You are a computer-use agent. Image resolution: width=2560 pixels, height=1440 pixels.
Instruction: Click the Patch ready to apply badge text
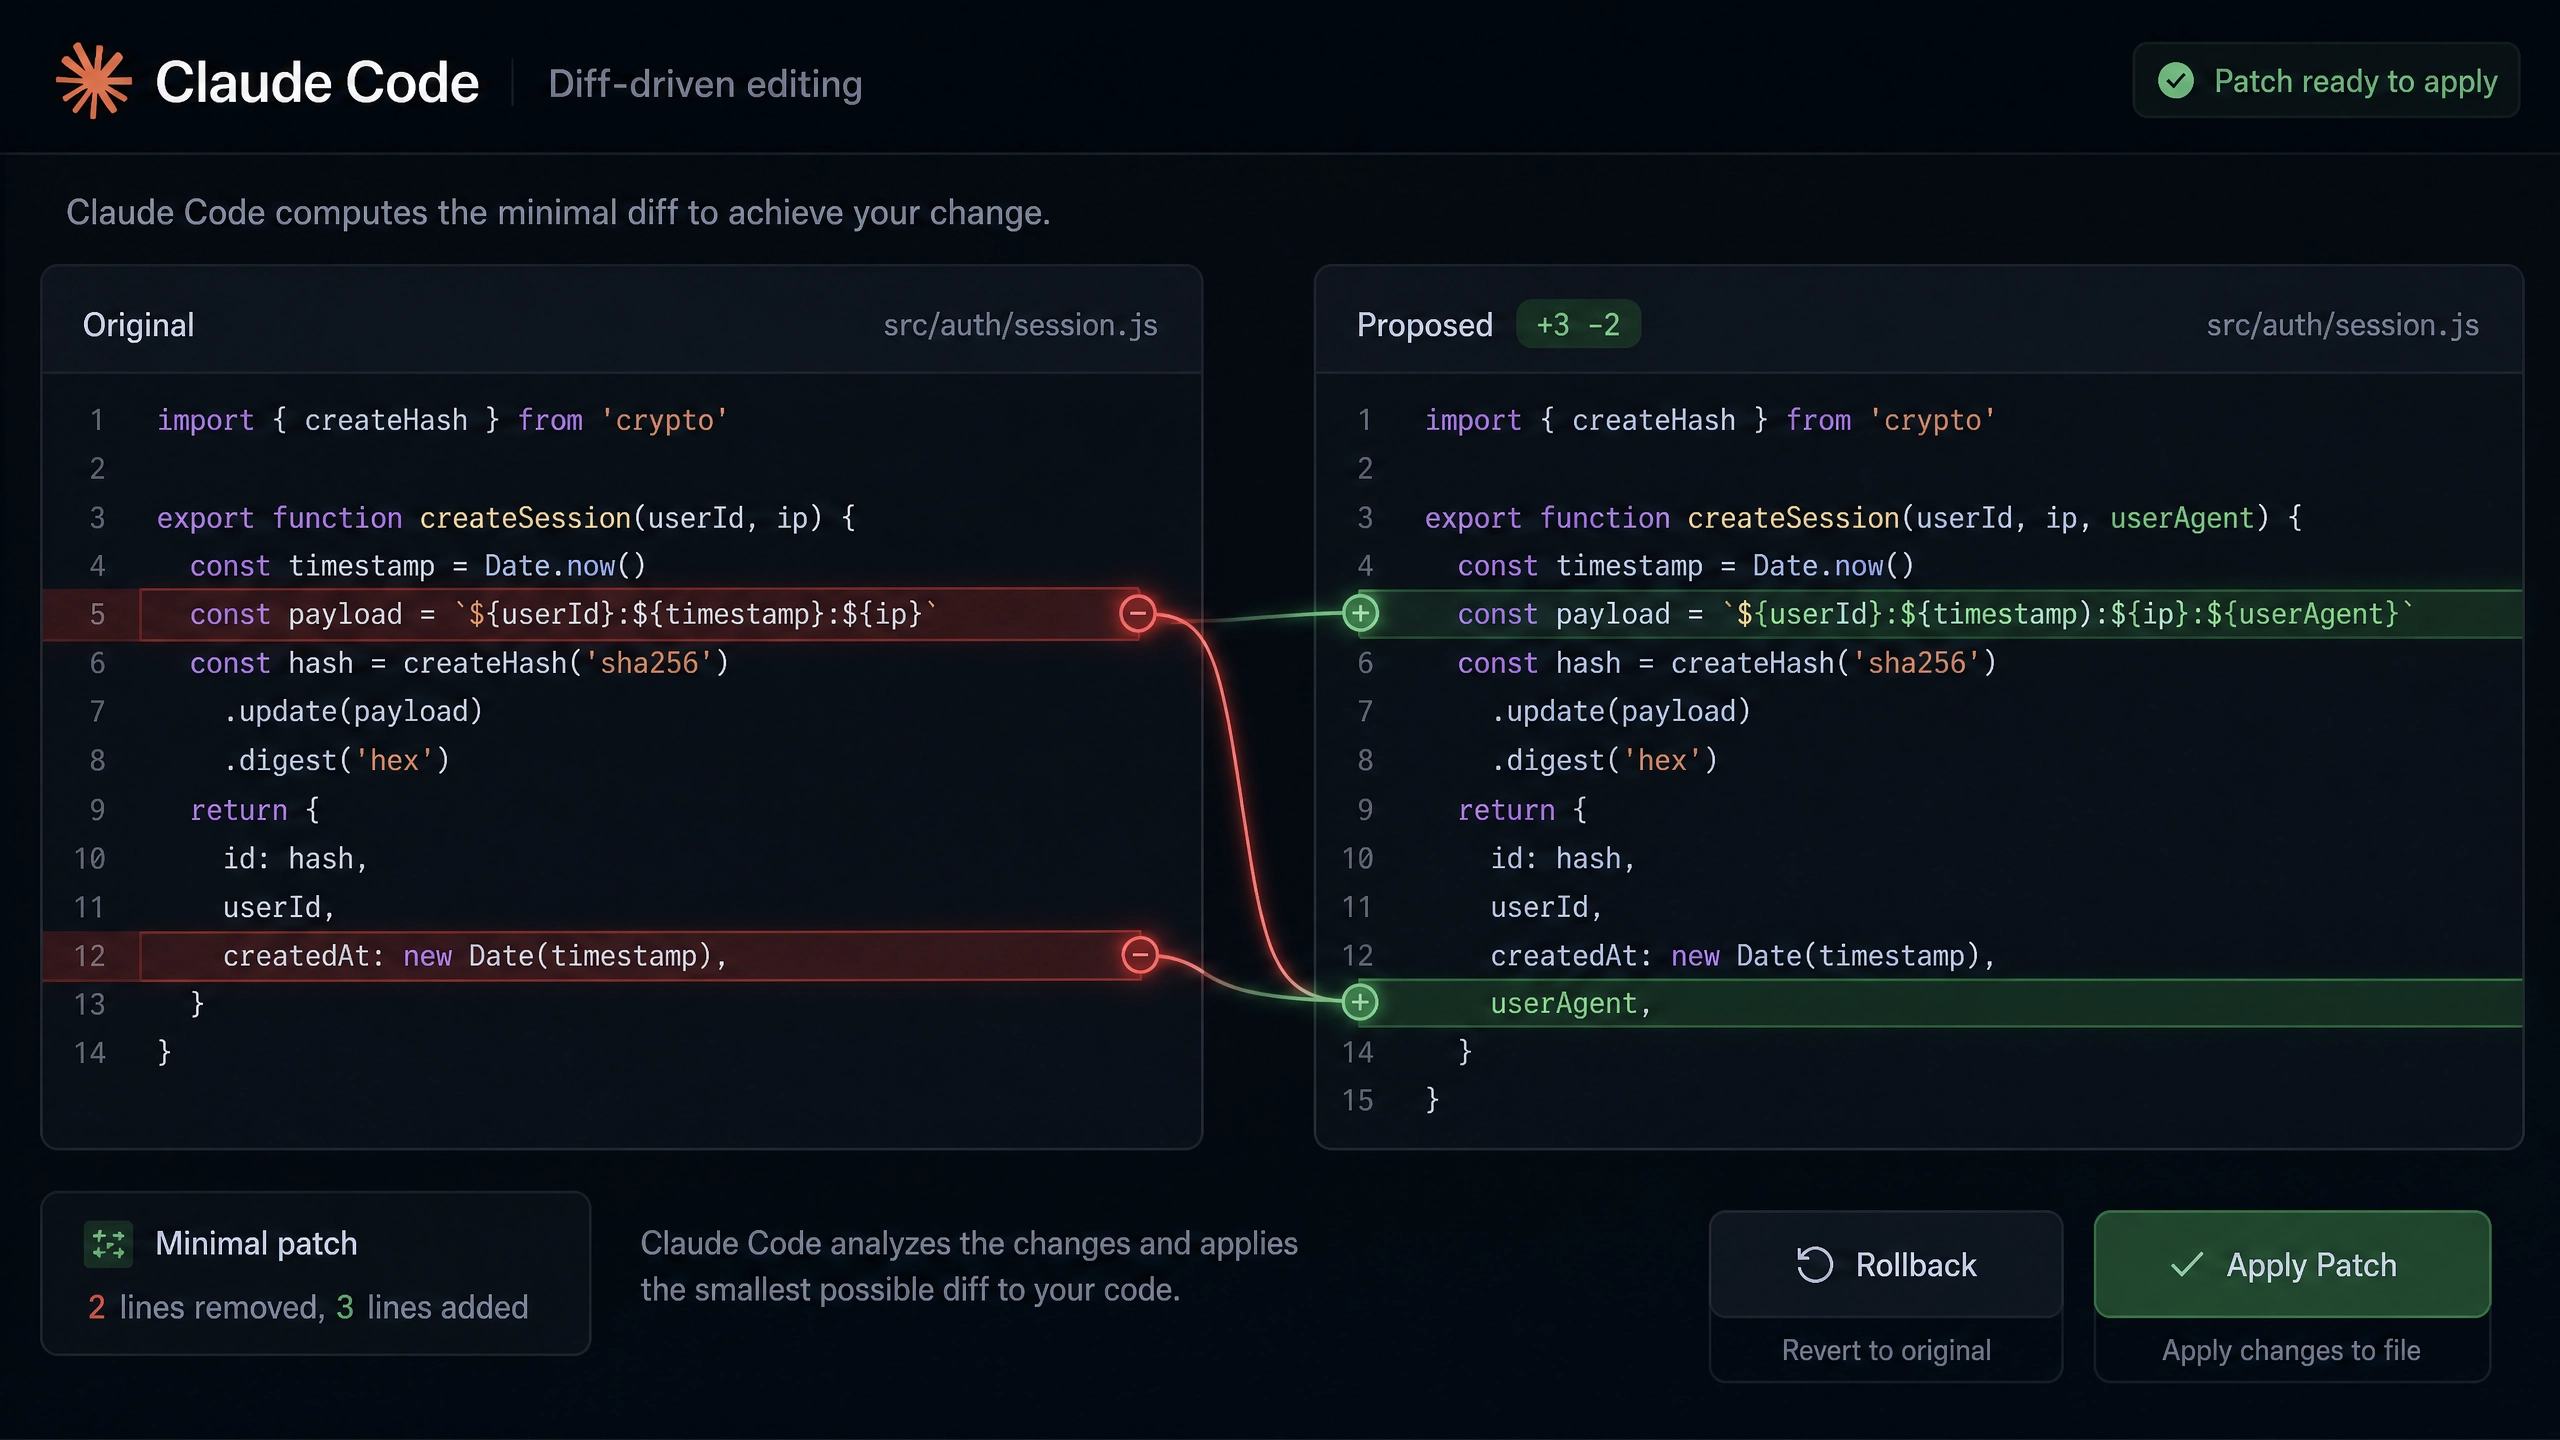point(2355,81)
